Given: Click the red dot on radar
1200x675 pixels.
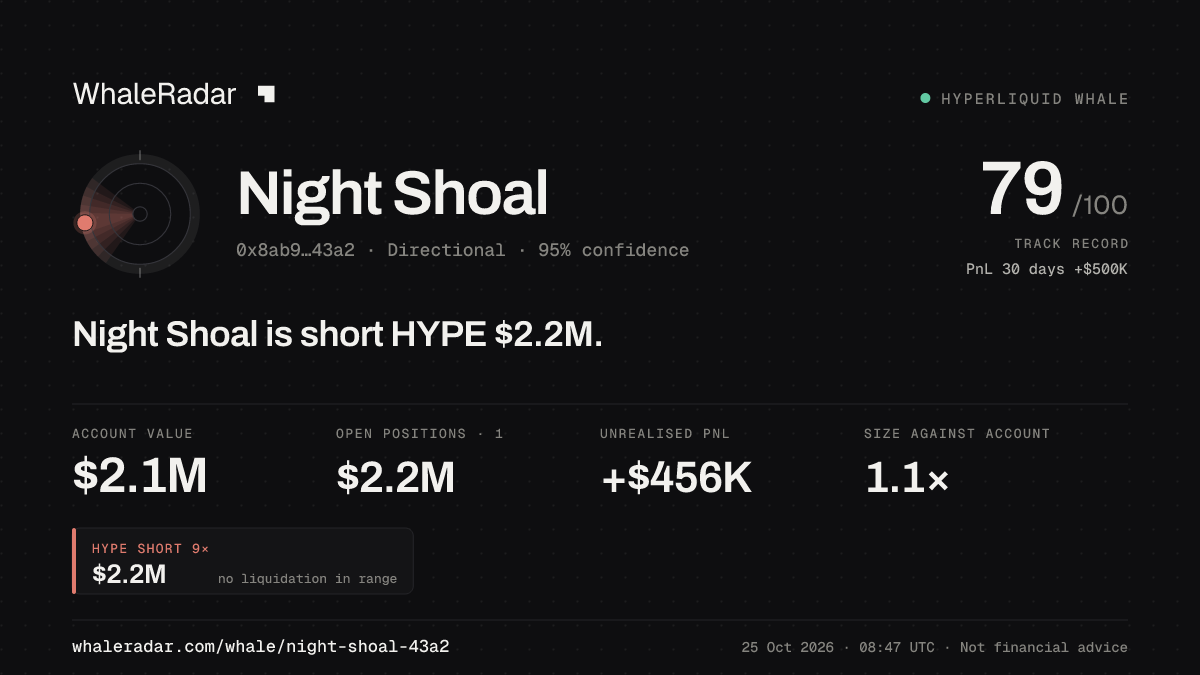Looking at the screenshot, I should pos(85,222).
